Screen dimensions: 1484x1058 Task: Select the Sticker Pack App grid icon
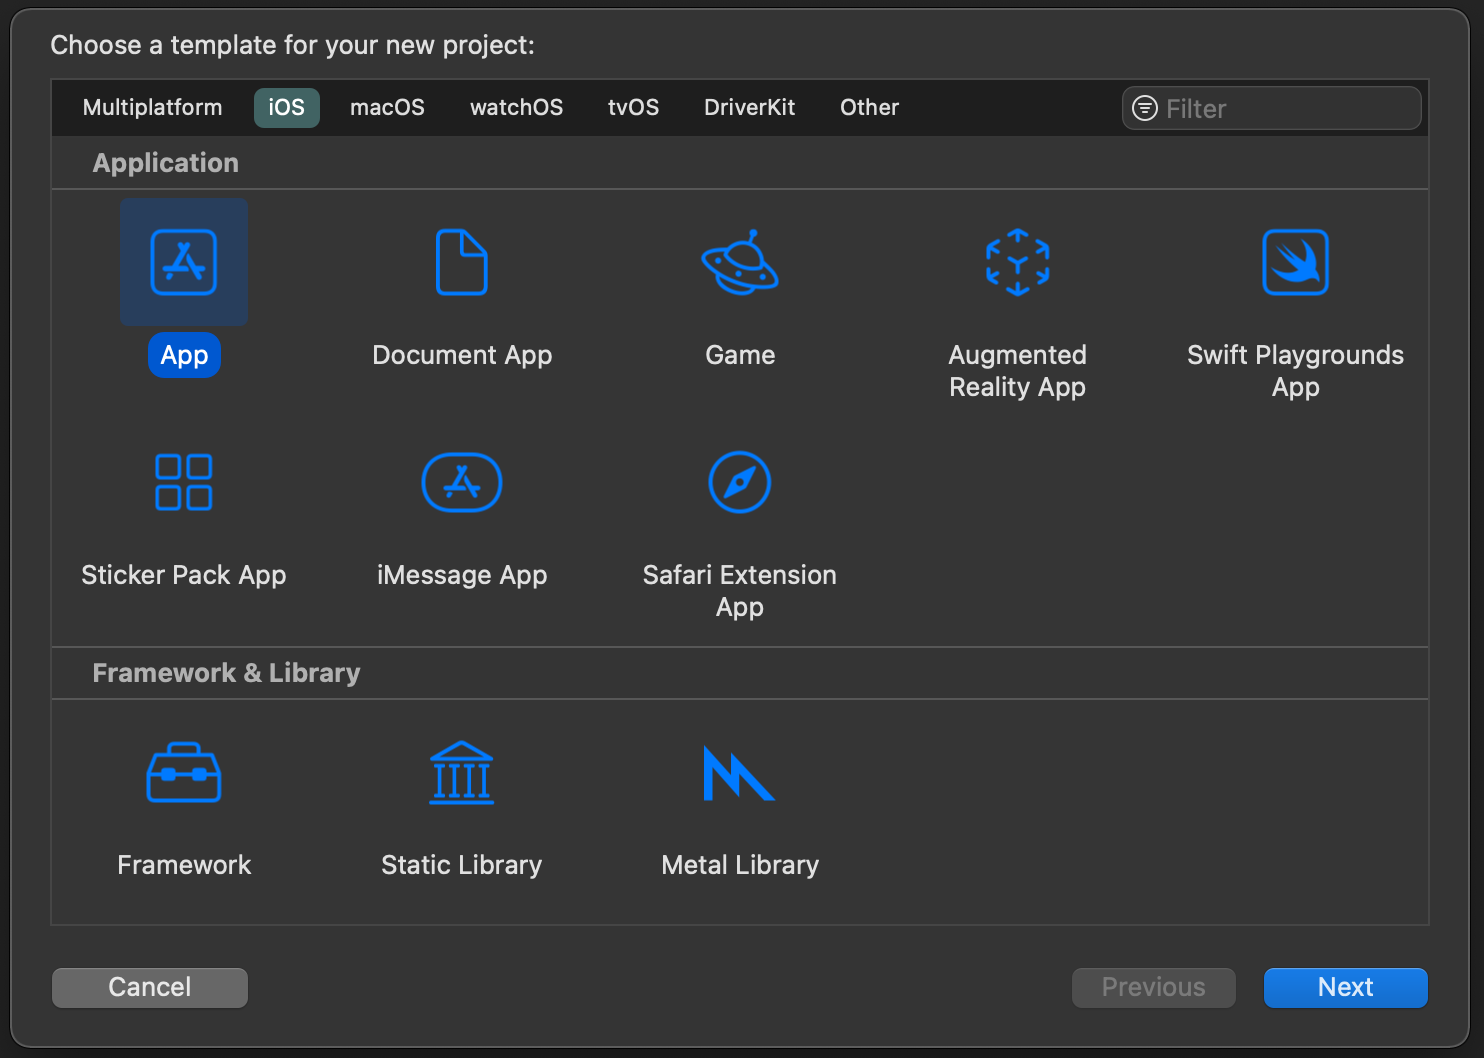coord(184,482)
